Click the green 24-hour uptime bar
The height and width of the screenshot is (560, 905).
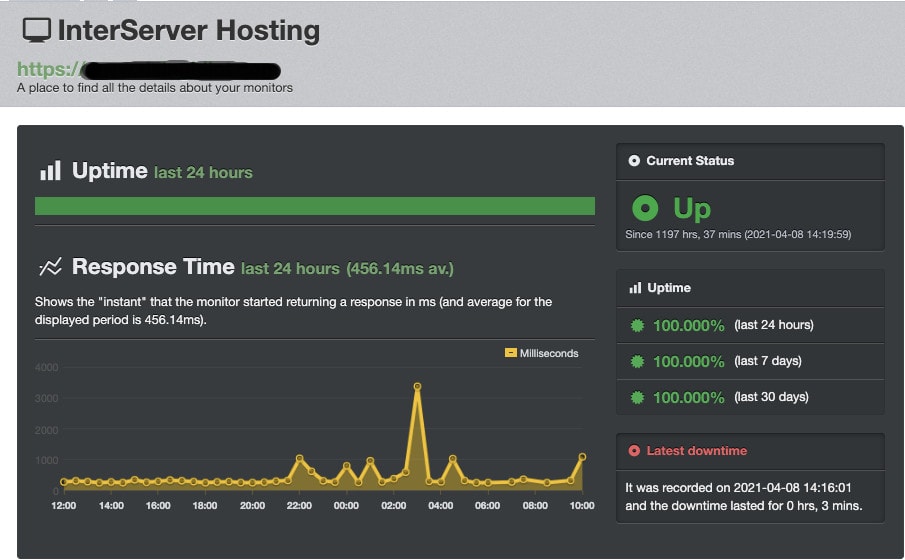[x=315, y=206]
